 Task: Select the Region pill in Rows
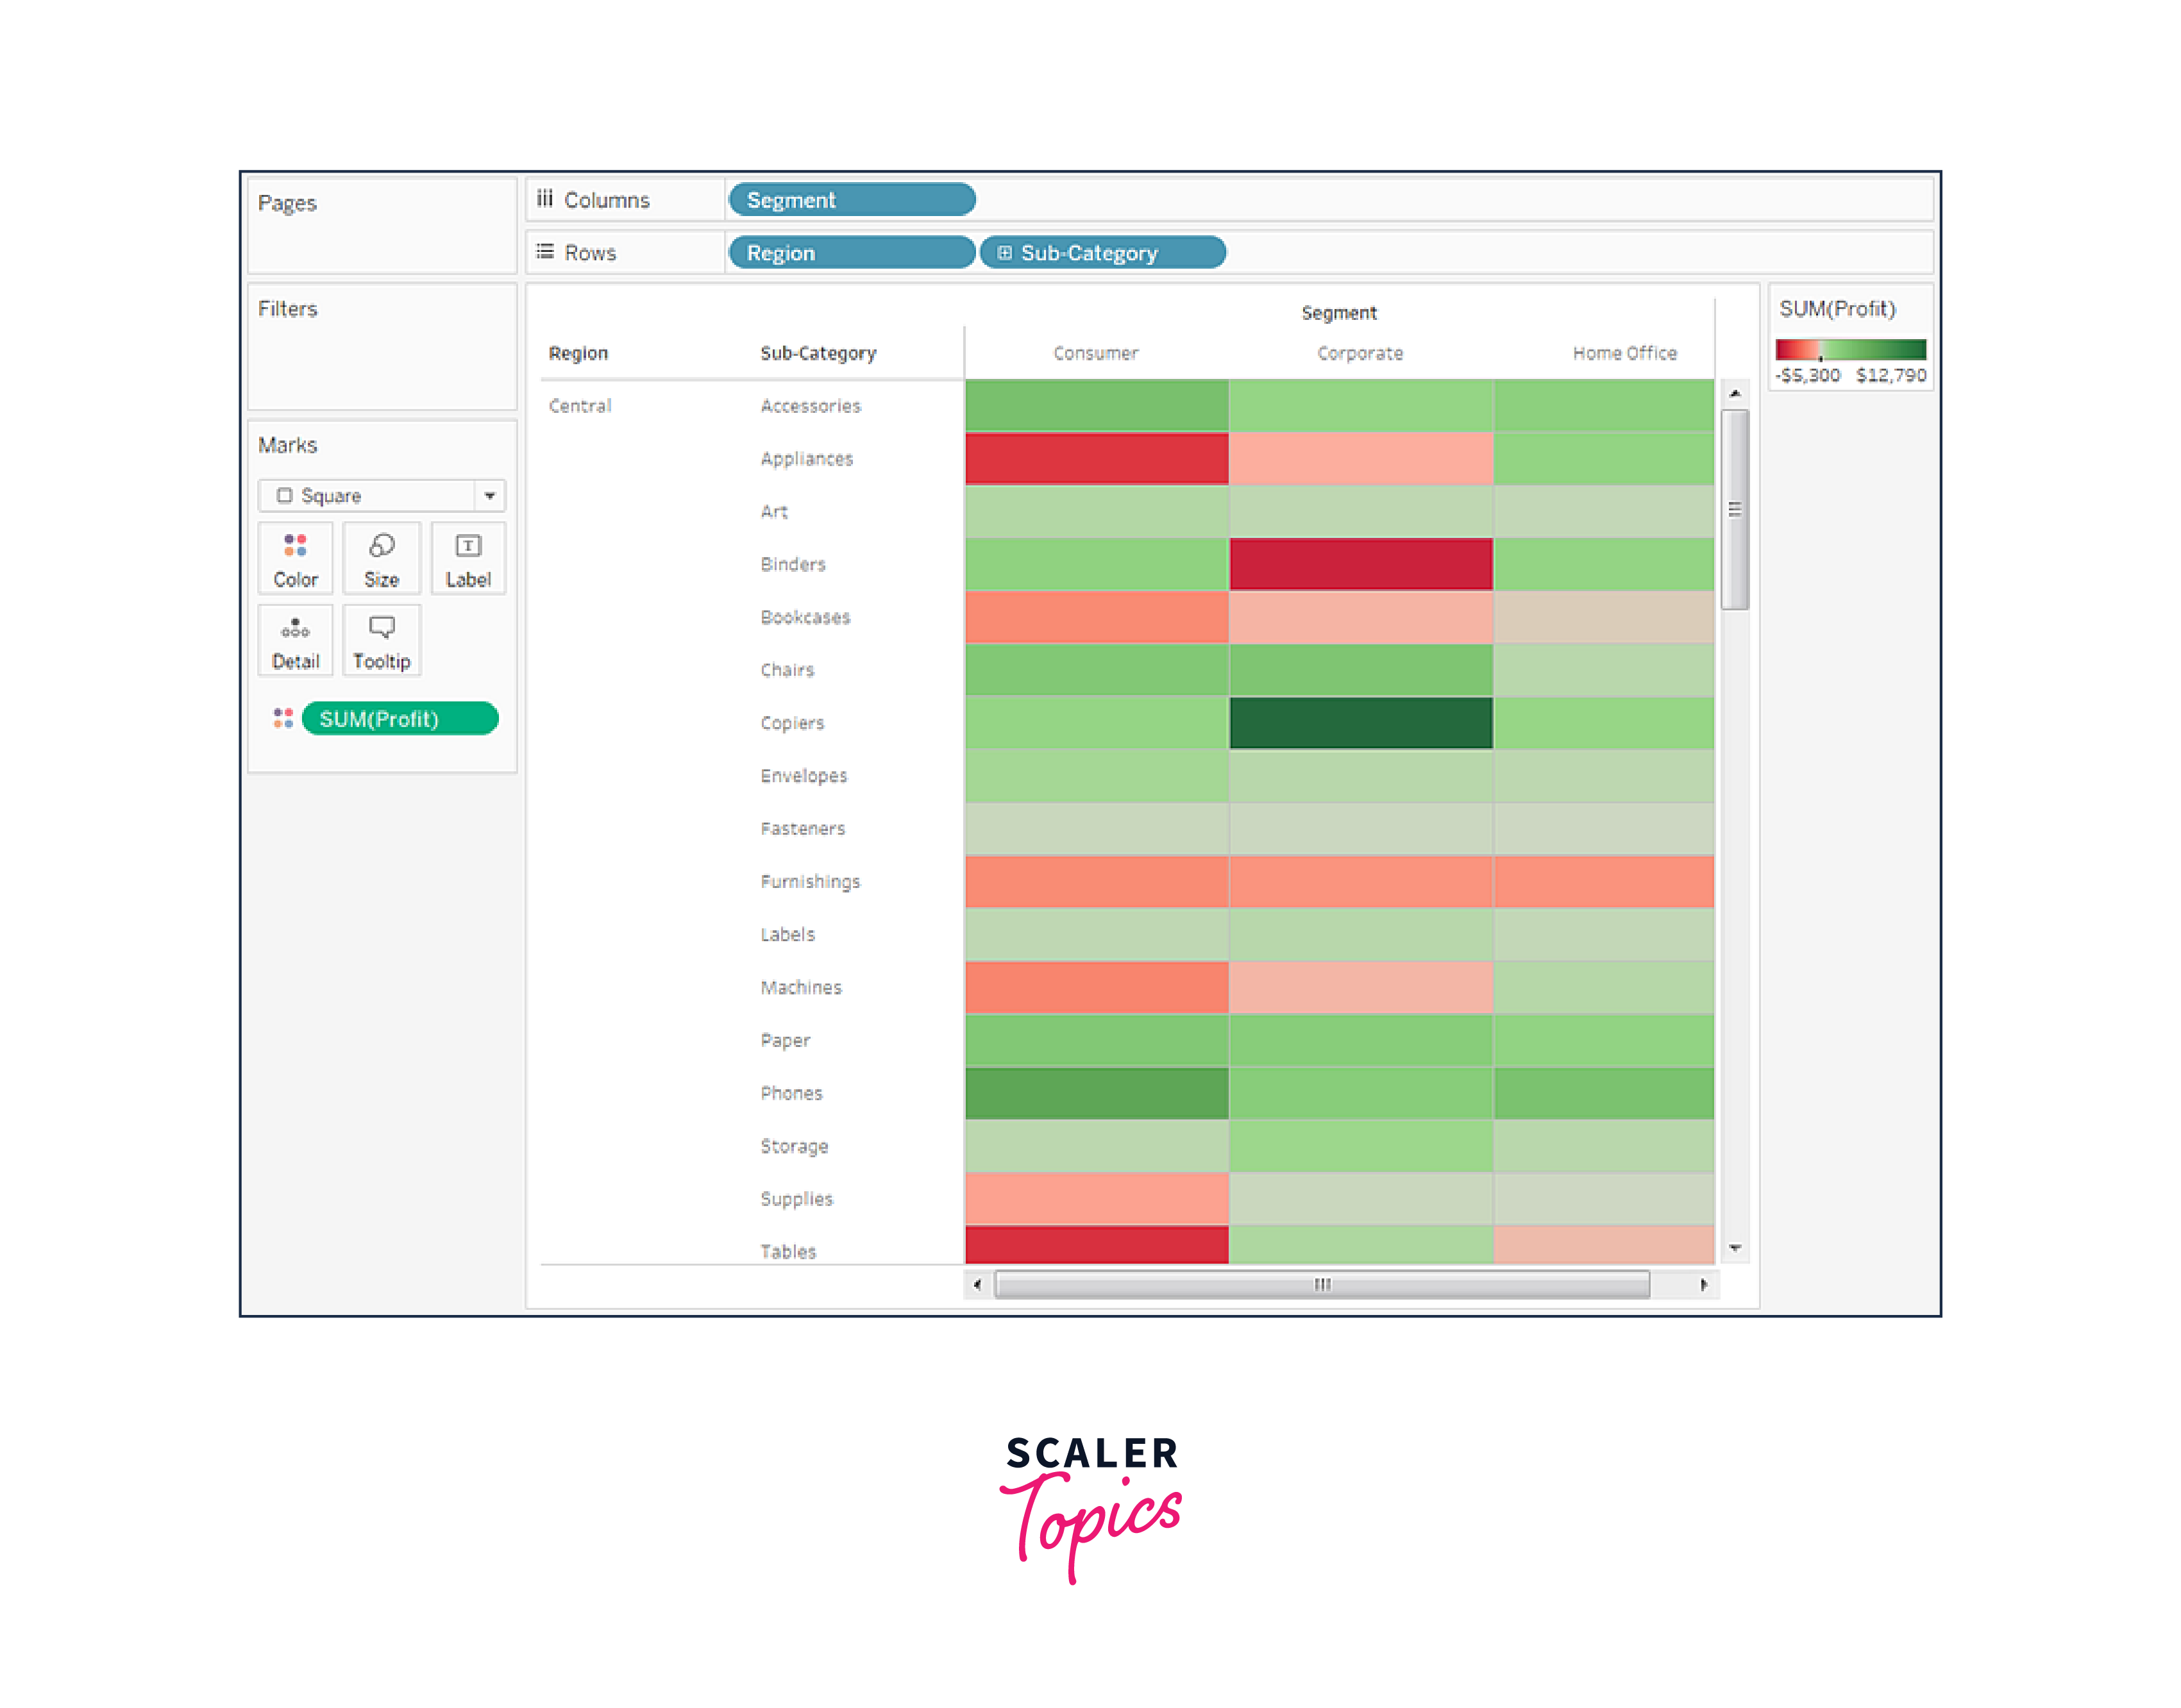tap(851, 253)
